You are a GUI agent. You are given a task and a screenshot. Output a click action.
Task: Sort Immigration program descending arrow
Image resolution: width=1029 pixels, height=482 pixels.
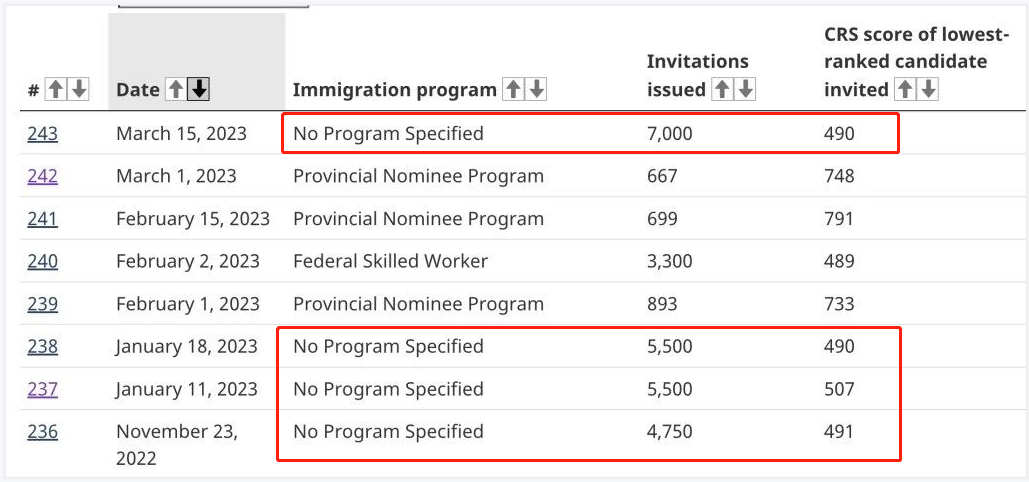536,89
